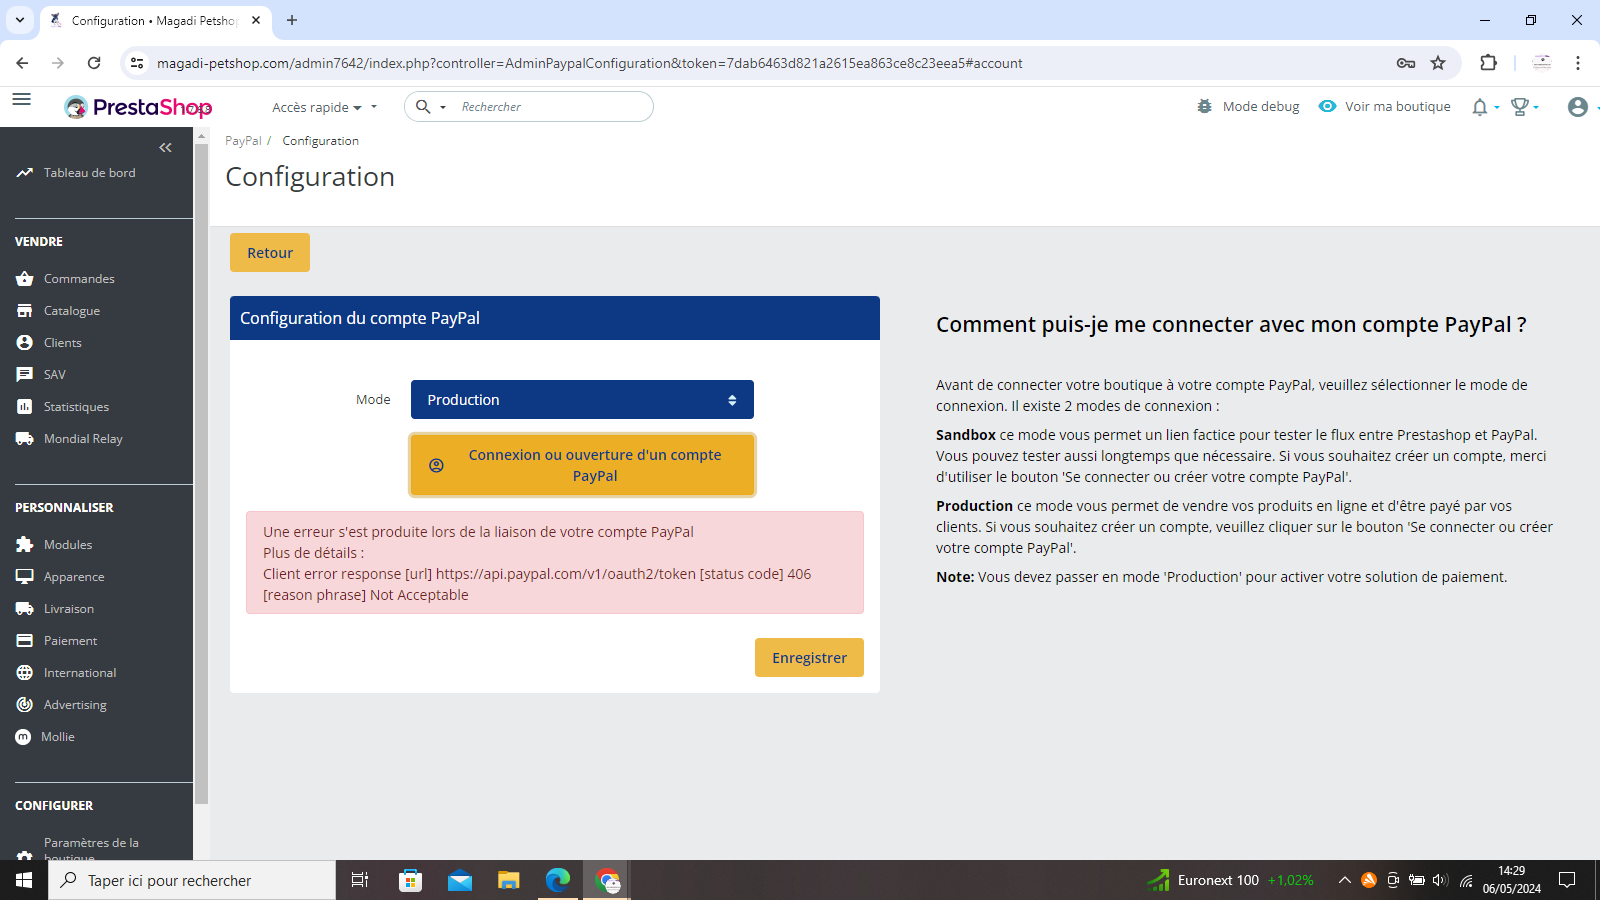Open the Mode dropdown set to Production

click(x=582, y=400)
